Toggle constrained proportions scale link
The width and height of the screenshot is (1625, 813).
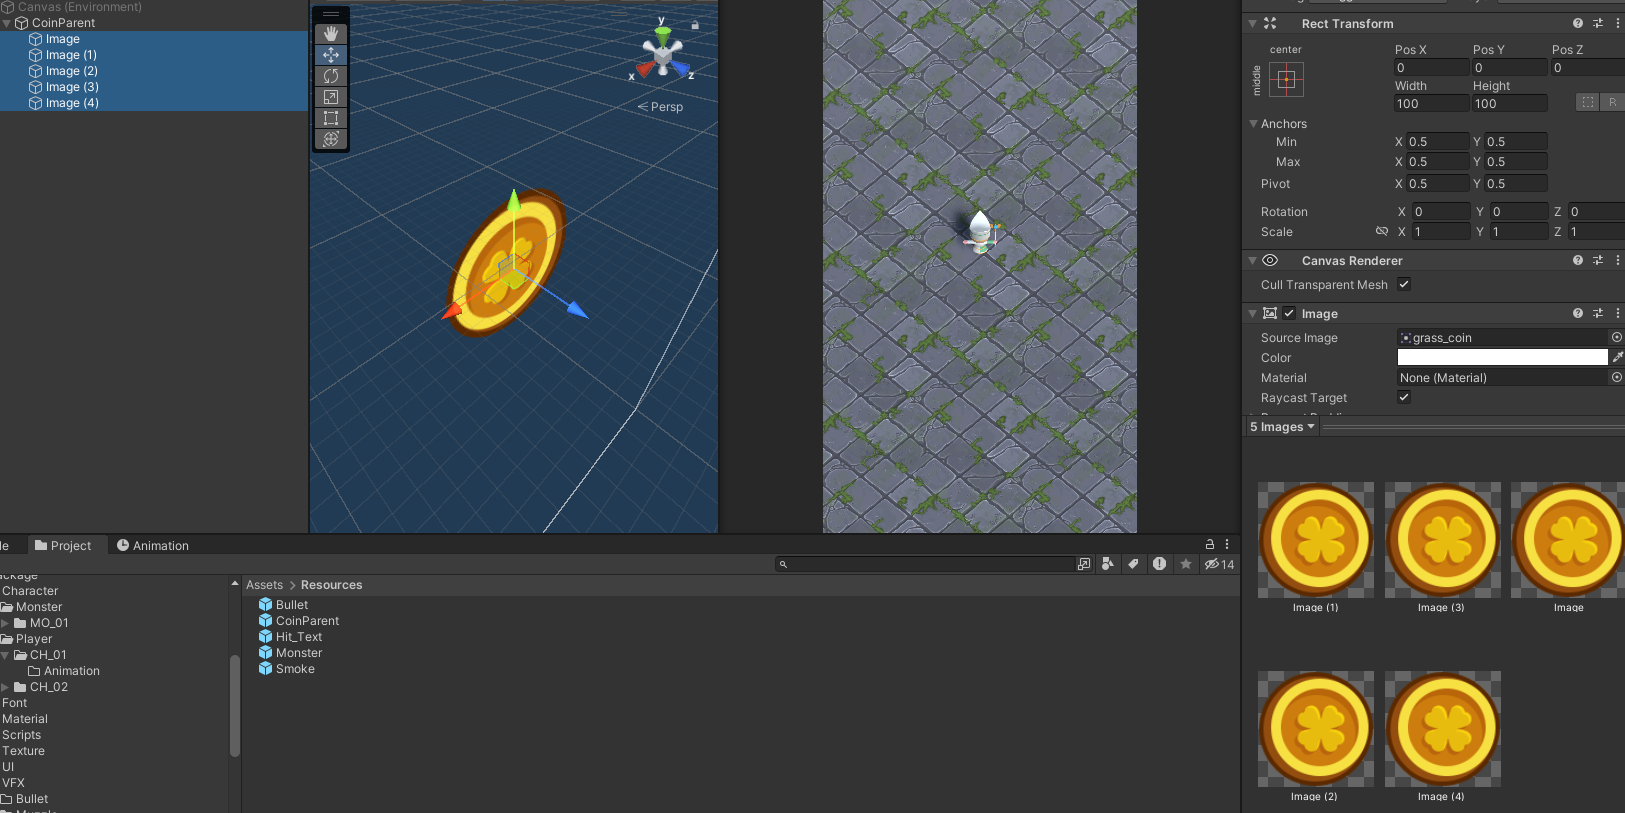[x=1382, y=231]
